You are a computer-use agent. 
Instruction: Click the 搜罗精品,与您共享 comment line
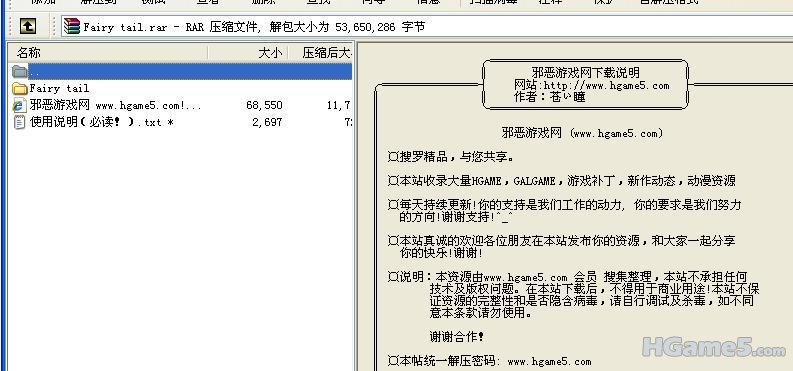pos(452,157)
